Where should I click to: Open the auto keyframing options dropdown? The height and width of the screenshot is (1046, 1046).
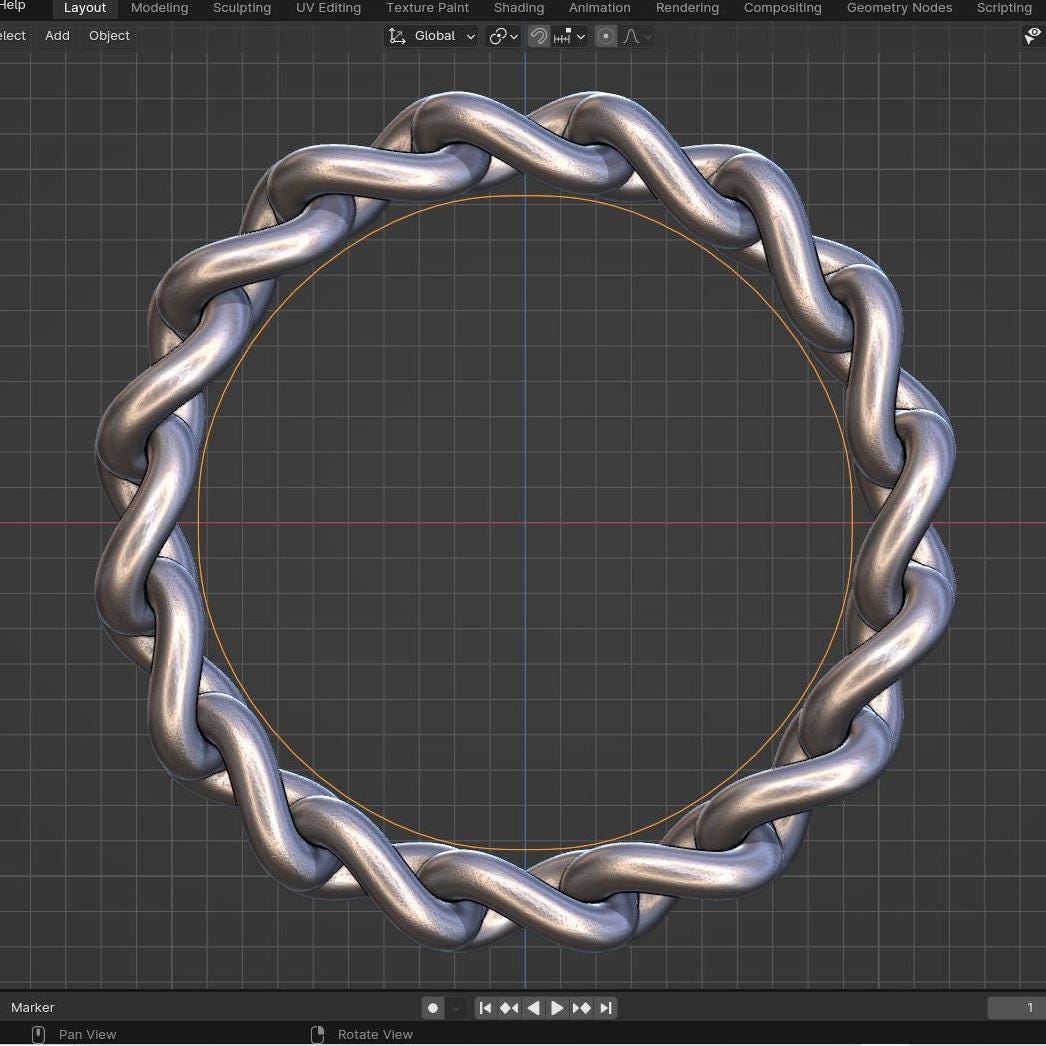[x=456, y=1008]
